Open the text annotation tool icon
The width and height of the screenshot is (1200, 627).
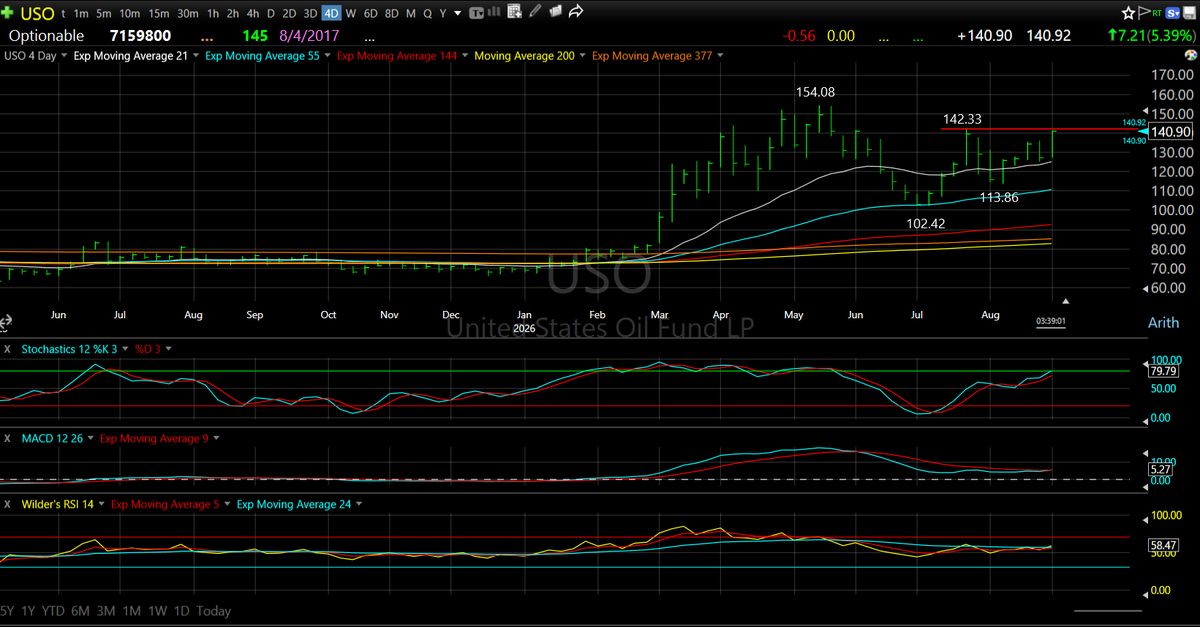coord(477,13)
